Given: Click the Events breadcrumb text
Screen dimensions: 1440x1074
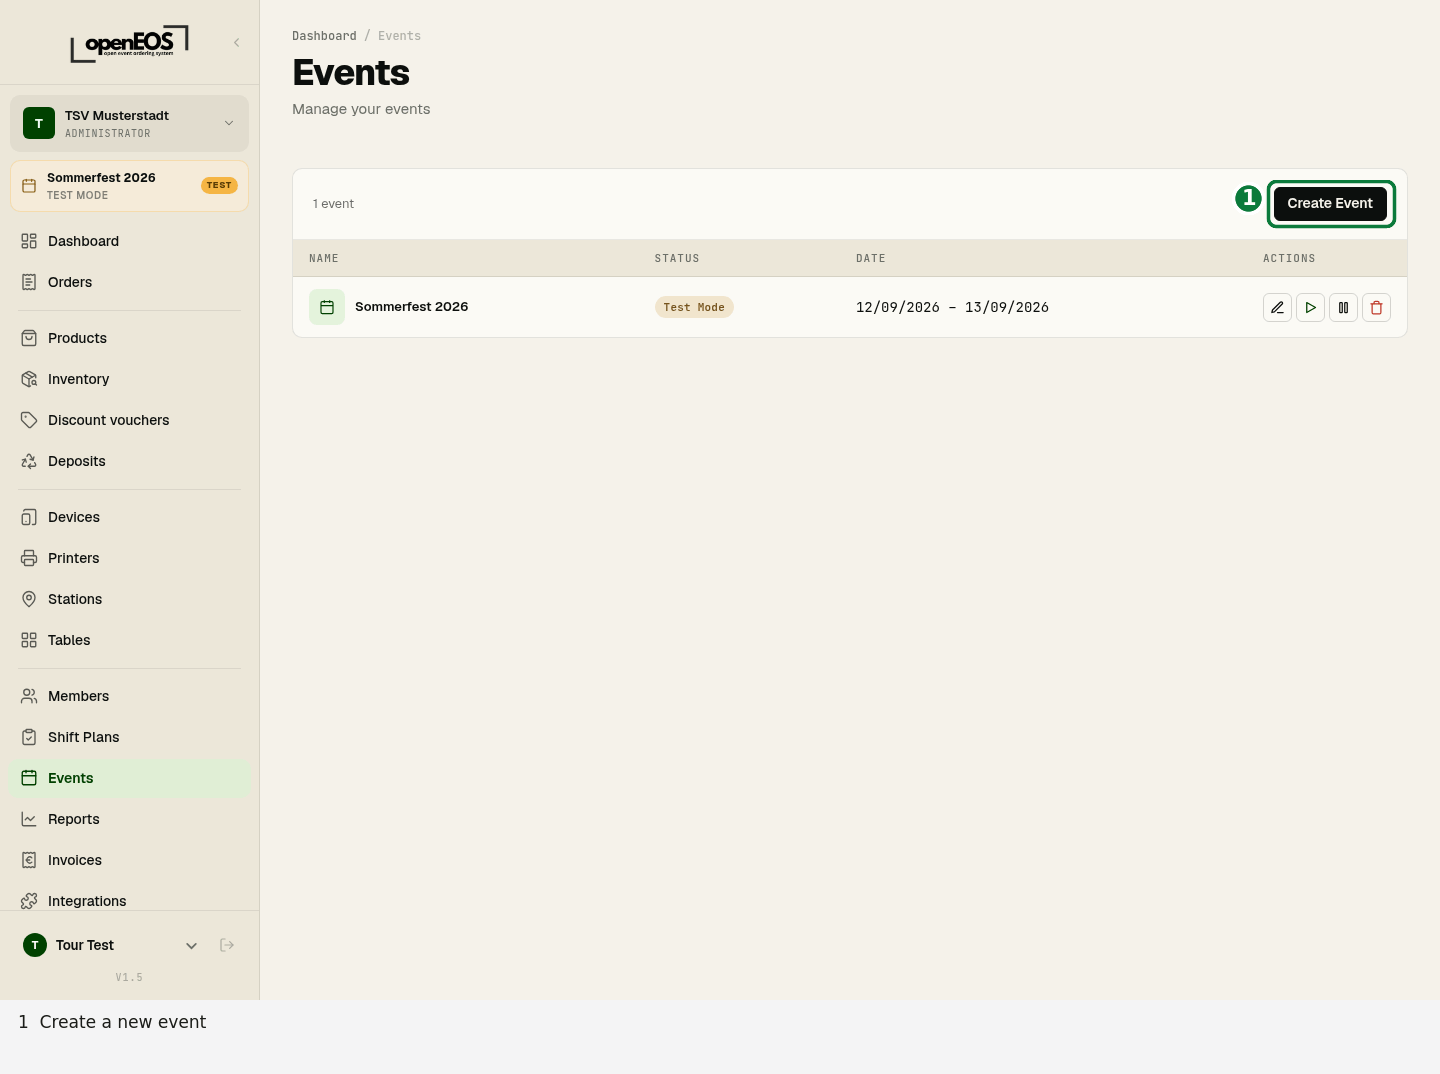Looking at the screenshot, I should pyautogui.click(x=399, y=36).
